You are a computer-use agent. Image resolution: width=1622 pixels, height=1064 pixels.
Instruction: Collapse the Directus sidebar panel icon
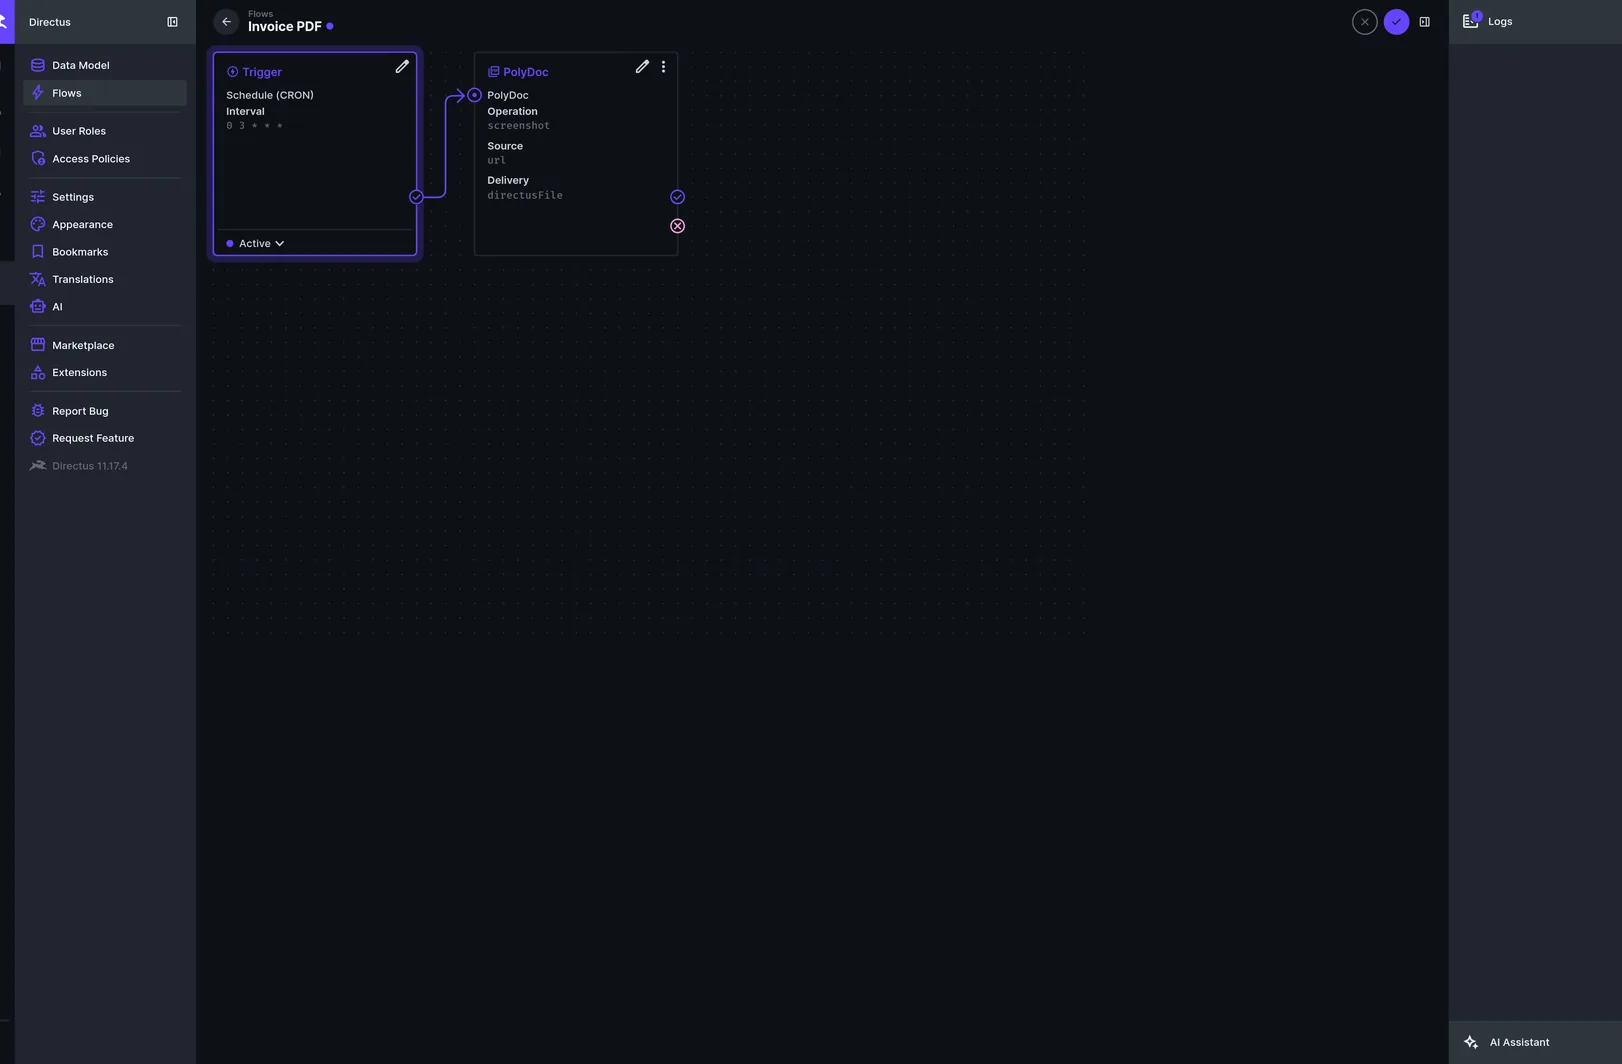click(x=172, y=22)
